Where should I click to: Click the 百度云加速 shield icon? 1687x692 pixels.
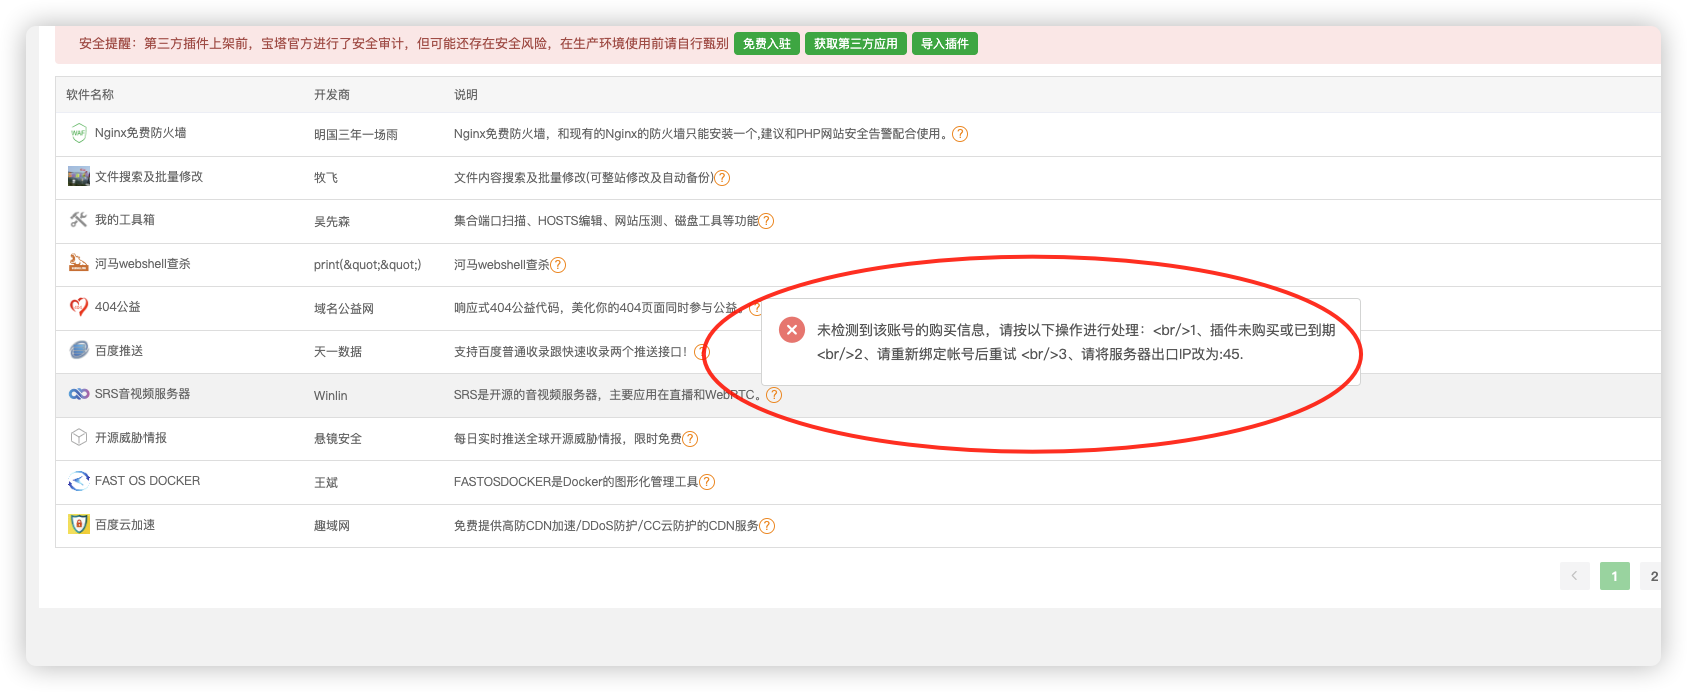[78, 524]
